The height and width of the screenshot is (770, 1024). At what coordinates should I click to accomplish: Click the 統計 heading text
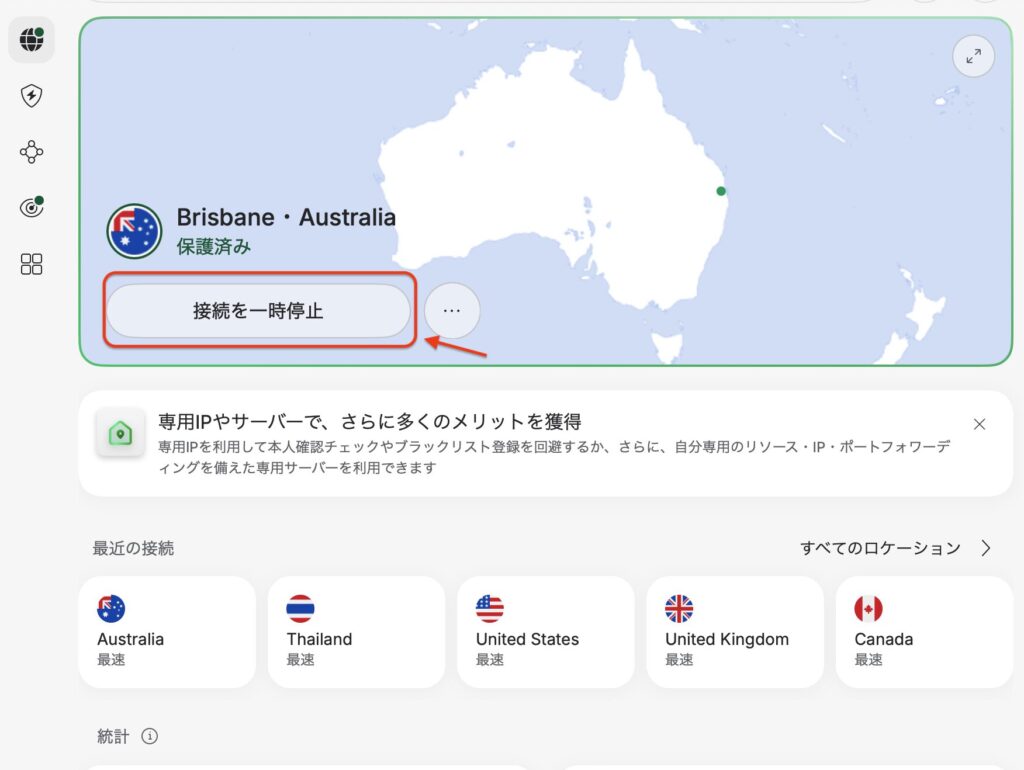113,737
